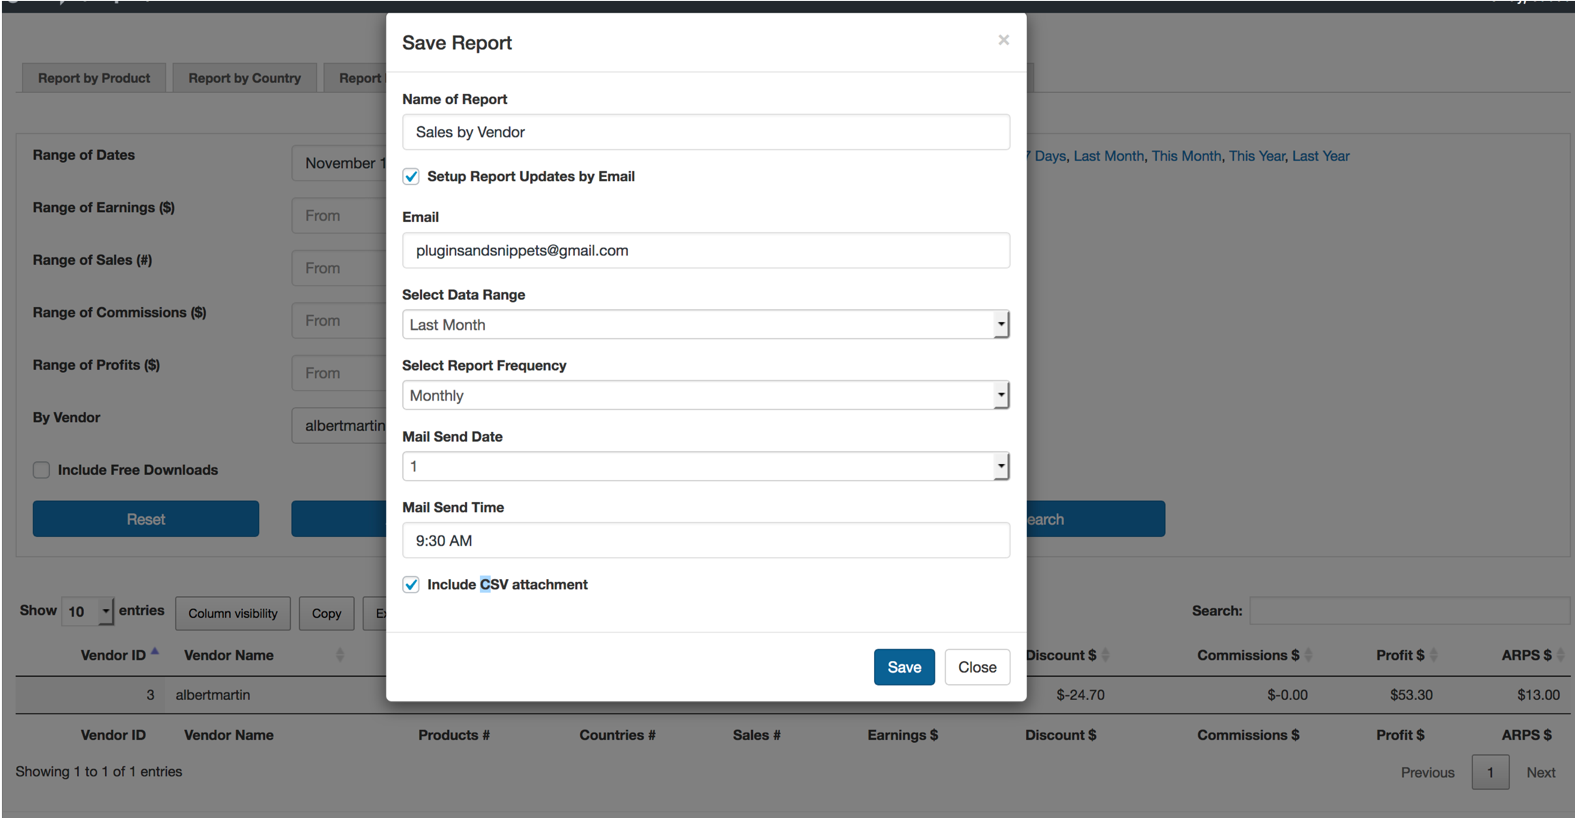1575x818 pixels.
Task: Click the Save button
Action: [x=904, y=667]
